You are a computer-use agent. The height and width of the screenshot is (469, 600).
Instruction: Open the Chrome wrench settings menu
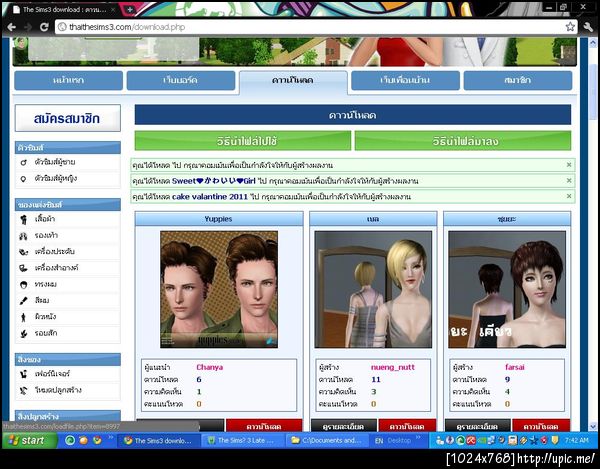(588, 27)
